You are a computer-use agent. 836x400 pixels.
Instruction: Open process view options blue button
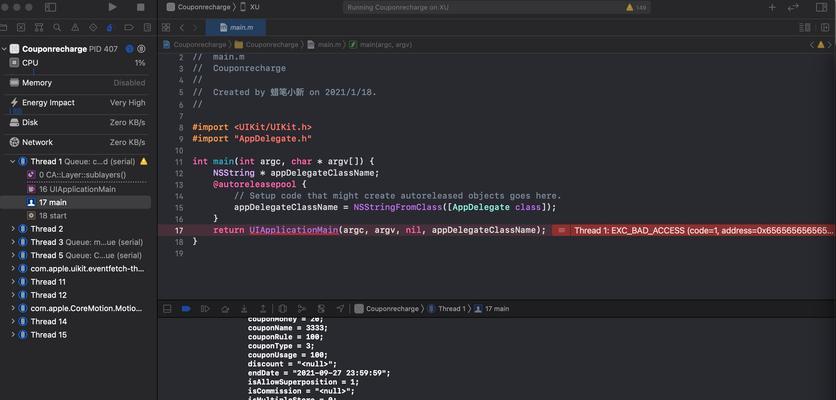tap(129, 49)
